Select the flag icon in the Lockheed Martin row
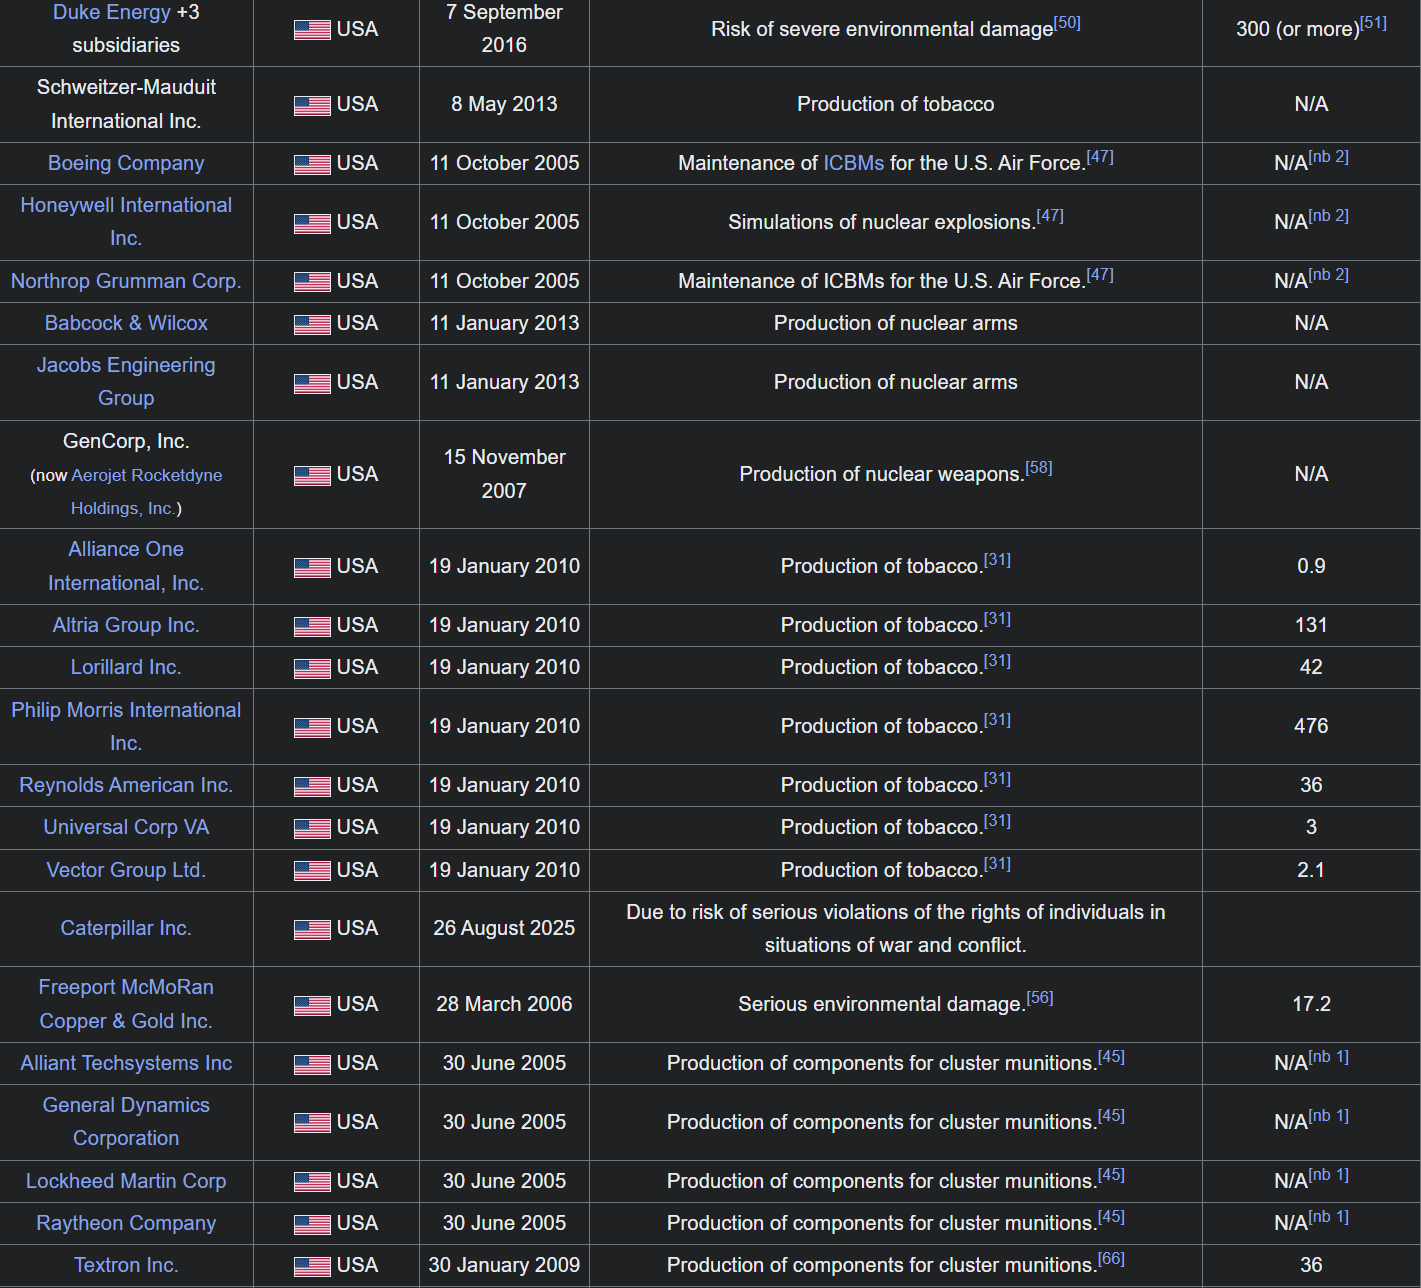Image resolution: width=1421 pixels, height=1288 pixels. [x=312, y=1182]
